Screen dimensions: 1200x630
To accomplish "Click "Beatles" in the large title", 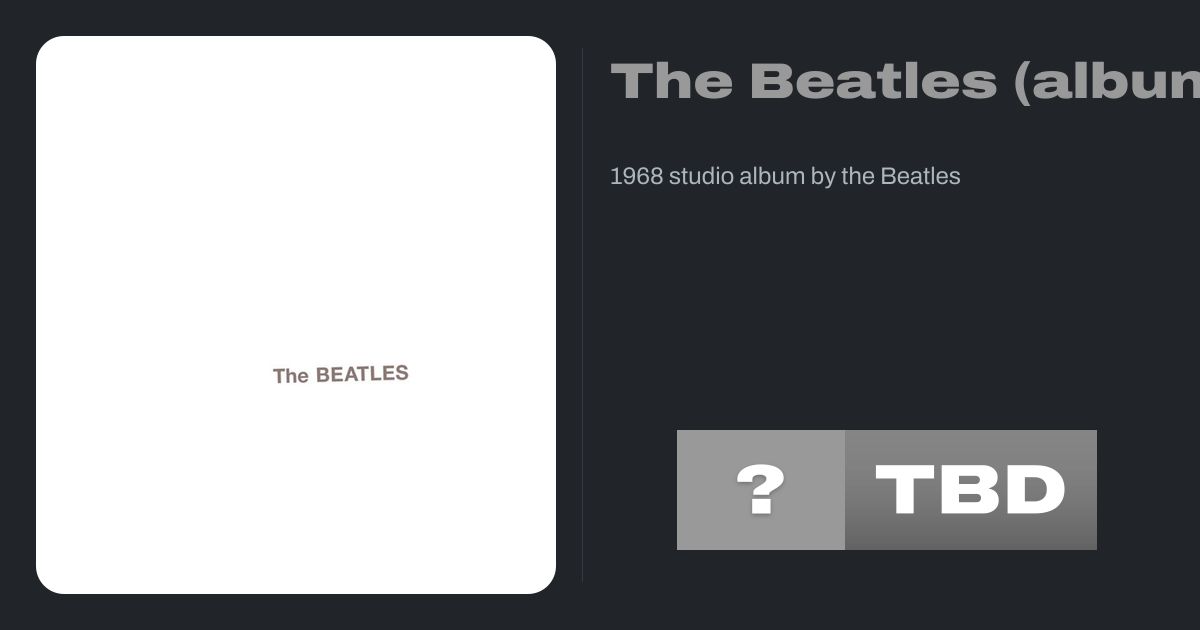I will click(872, 81).
